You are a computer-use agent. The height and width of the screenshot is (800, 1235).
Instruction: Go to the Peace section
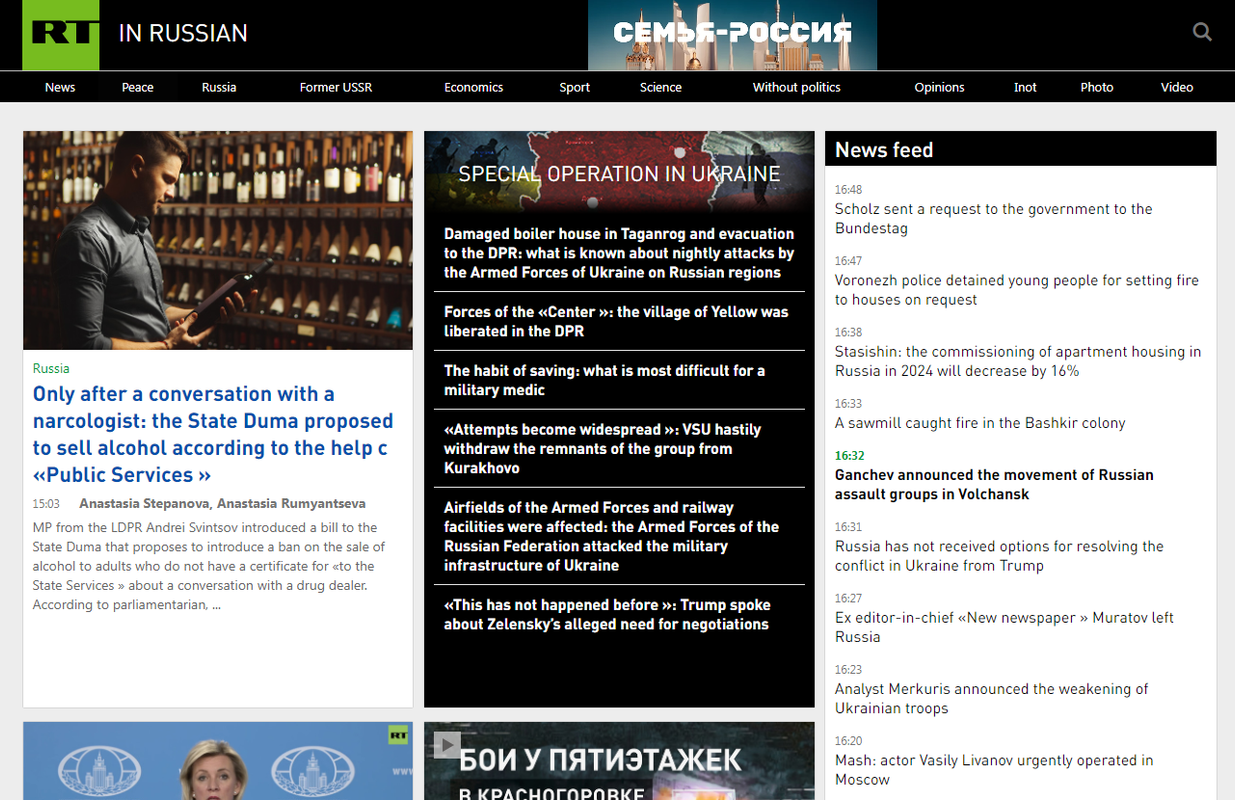[x=138, y=87]
